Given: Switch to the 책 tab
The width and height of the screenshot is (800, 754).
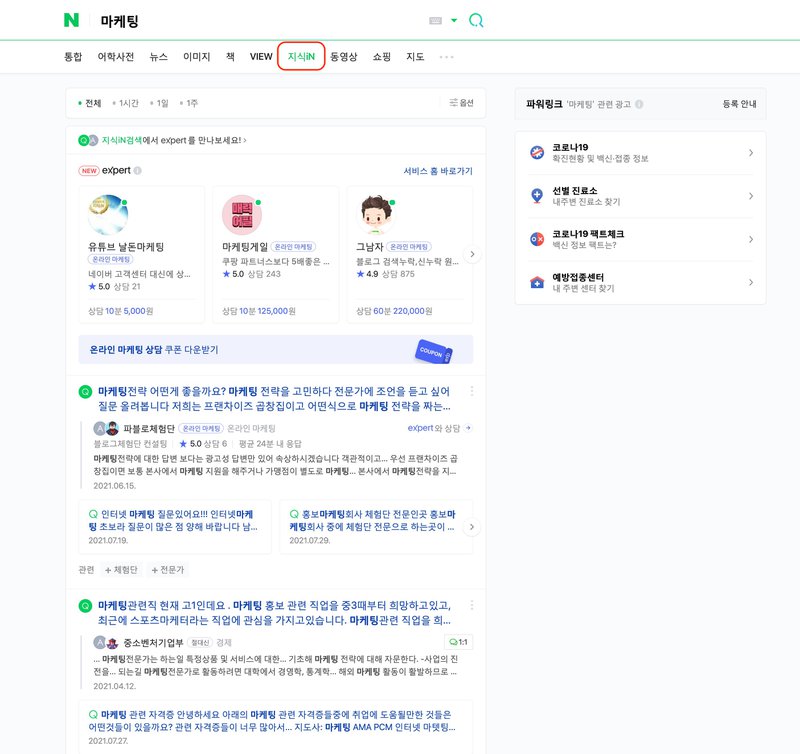Looking at the screenshot, I should [231, 57].
